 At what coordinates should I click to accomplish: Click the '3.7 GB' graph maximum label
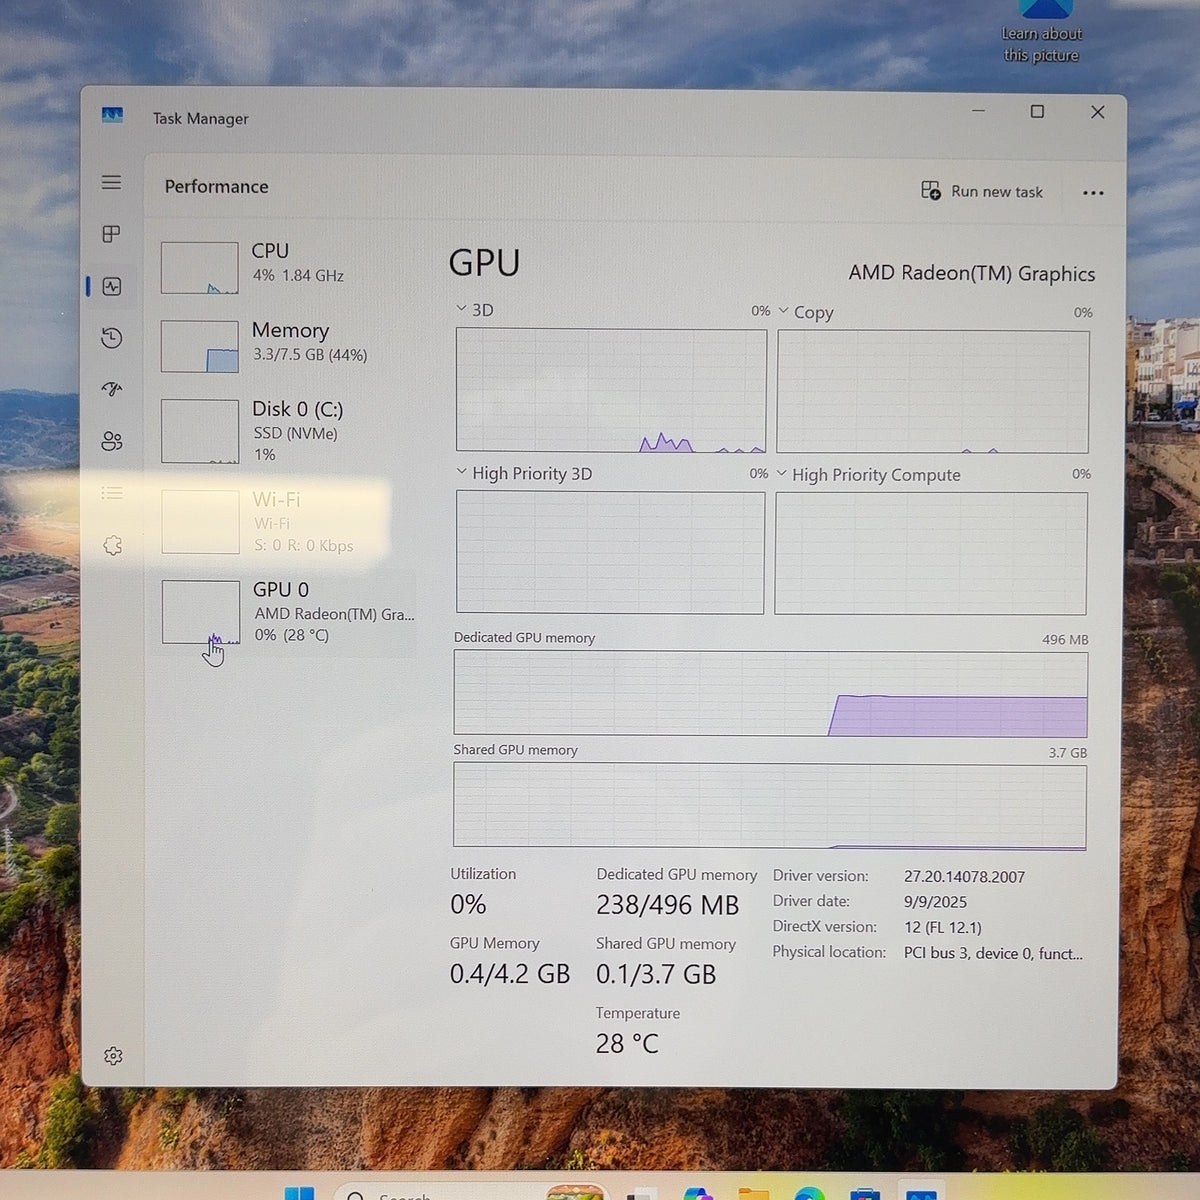click(x=1067, y=753)
